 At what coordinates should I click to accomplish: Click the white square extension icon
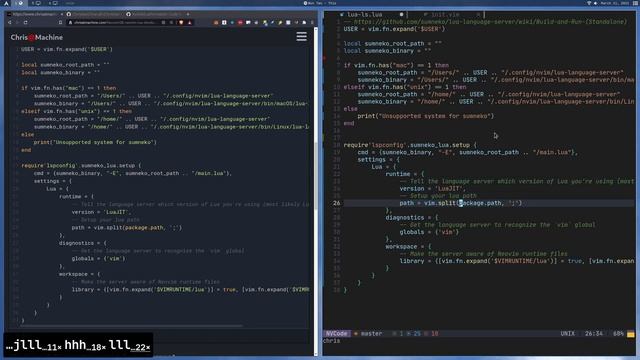tap(224, 22)
